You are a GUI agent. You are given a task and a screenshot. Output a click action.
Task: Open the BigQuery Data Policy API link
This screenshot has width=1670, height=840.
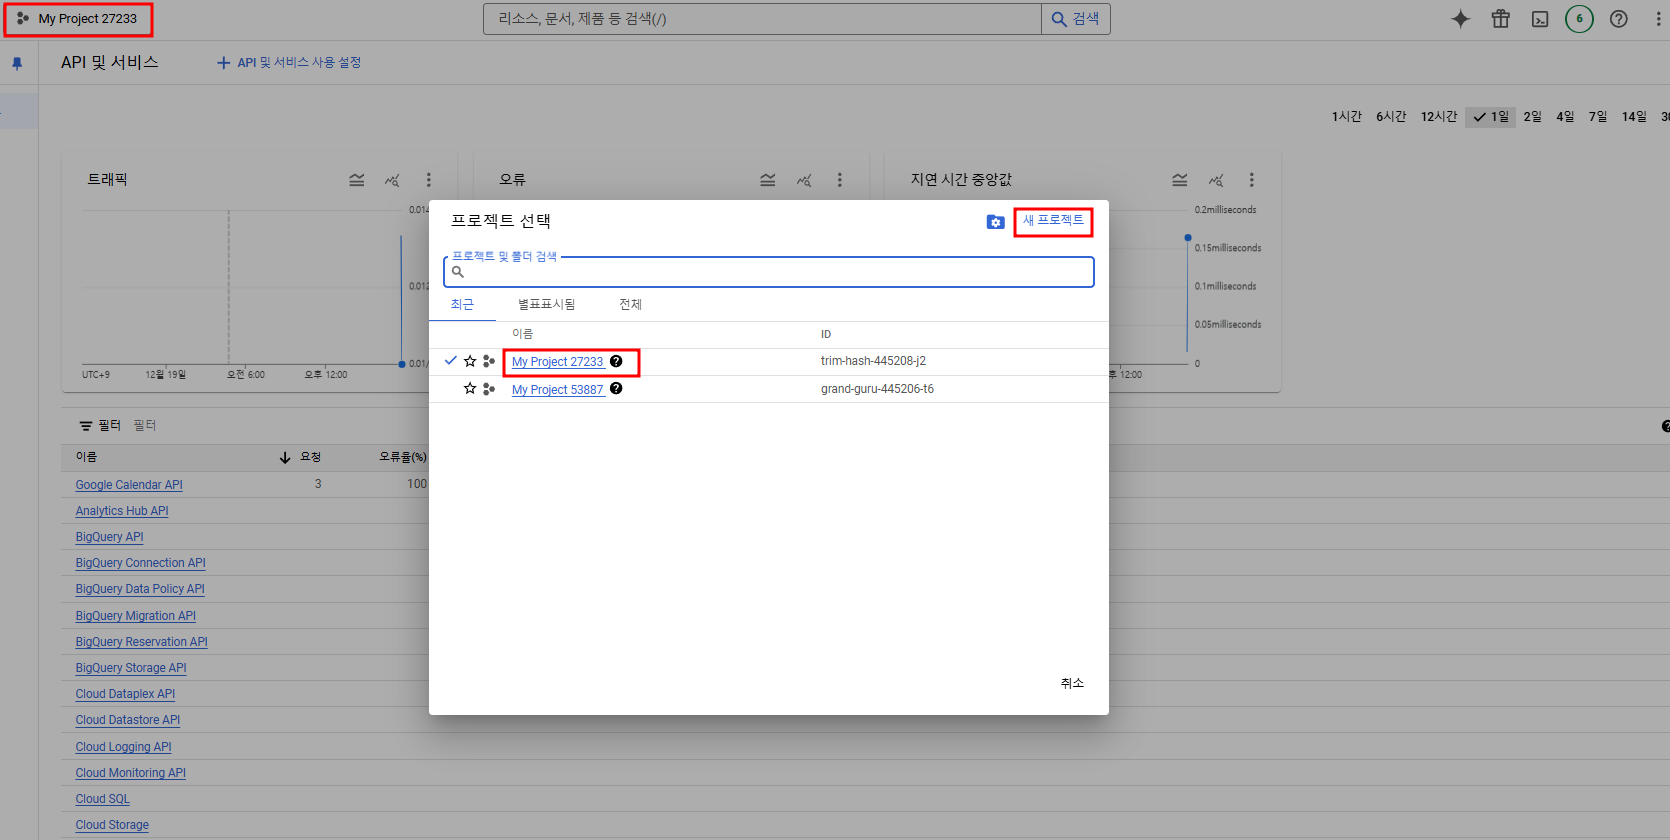point(140,589)
